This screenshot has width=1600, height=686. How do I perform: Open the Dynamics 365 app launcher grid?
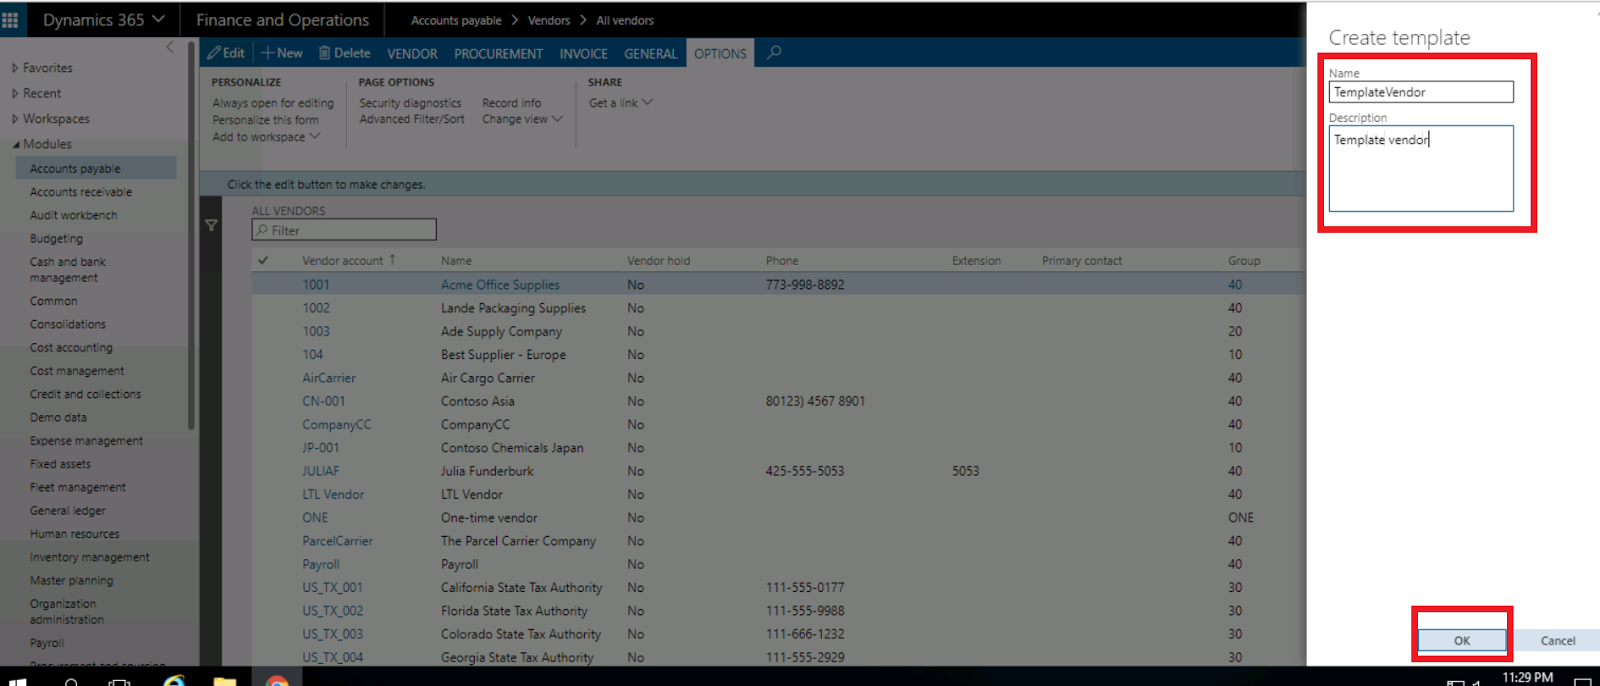[x=10, y=19]
